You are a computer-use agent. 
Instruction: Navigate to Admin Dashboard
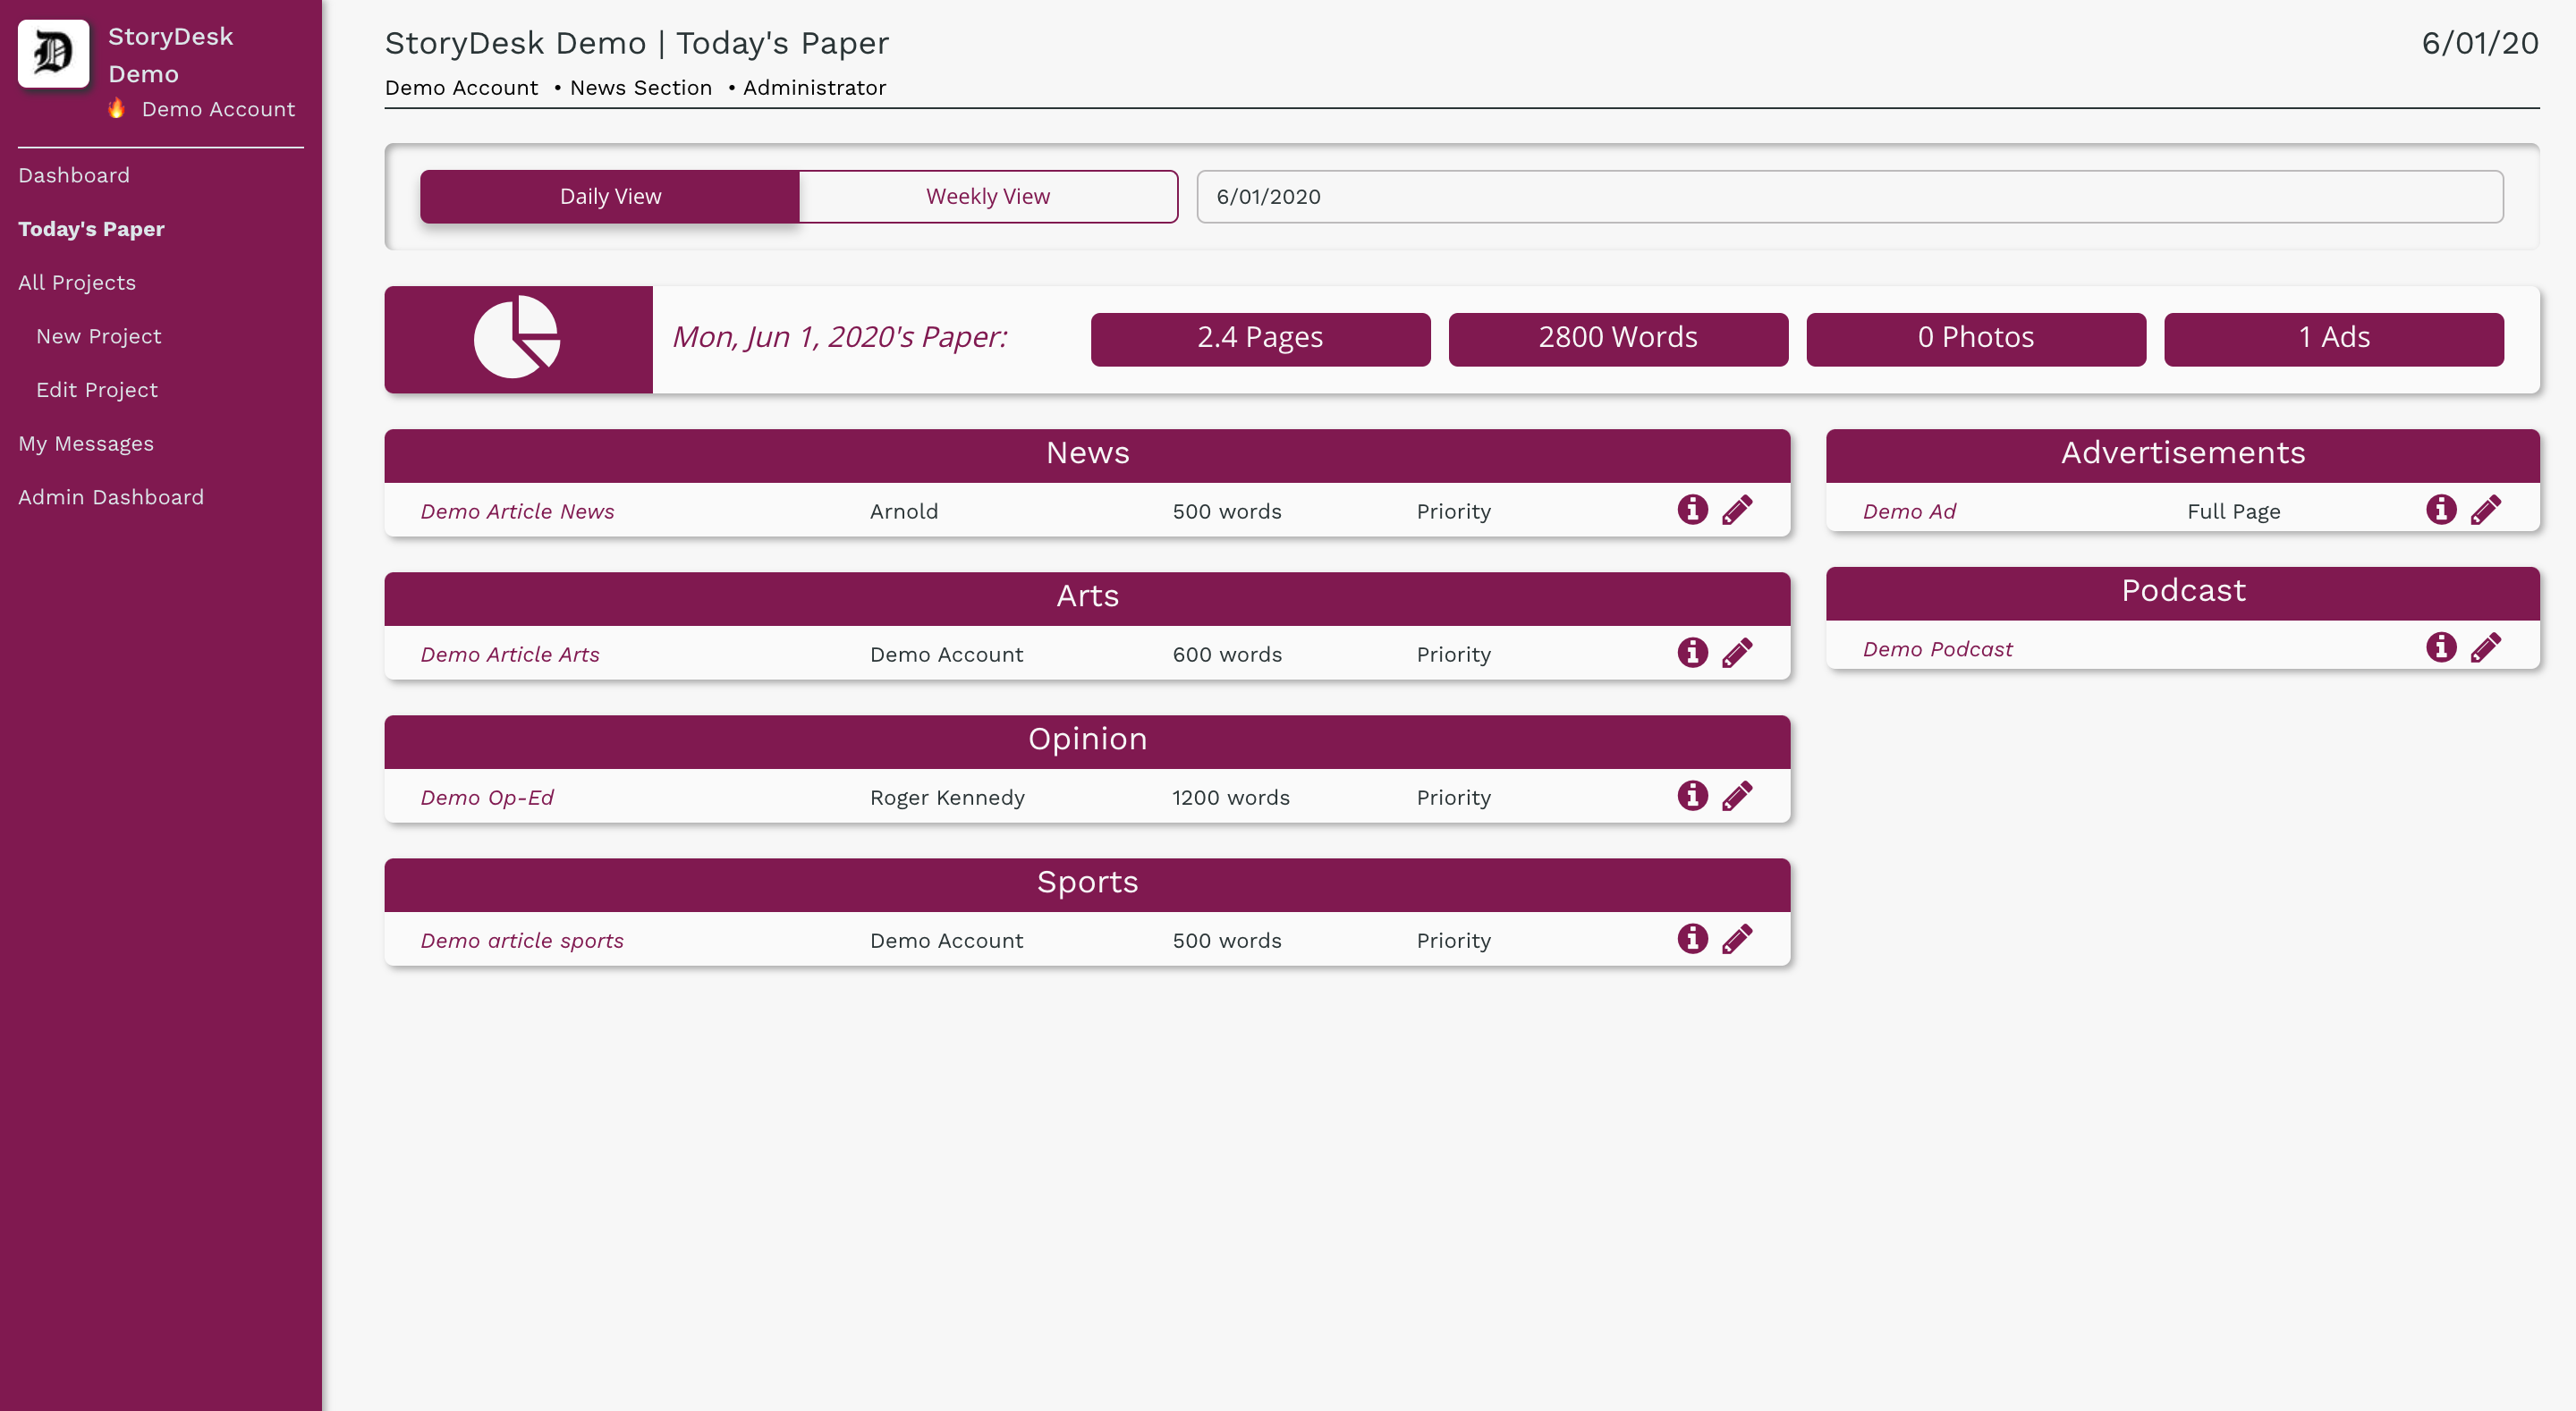[x=111, y=497]
